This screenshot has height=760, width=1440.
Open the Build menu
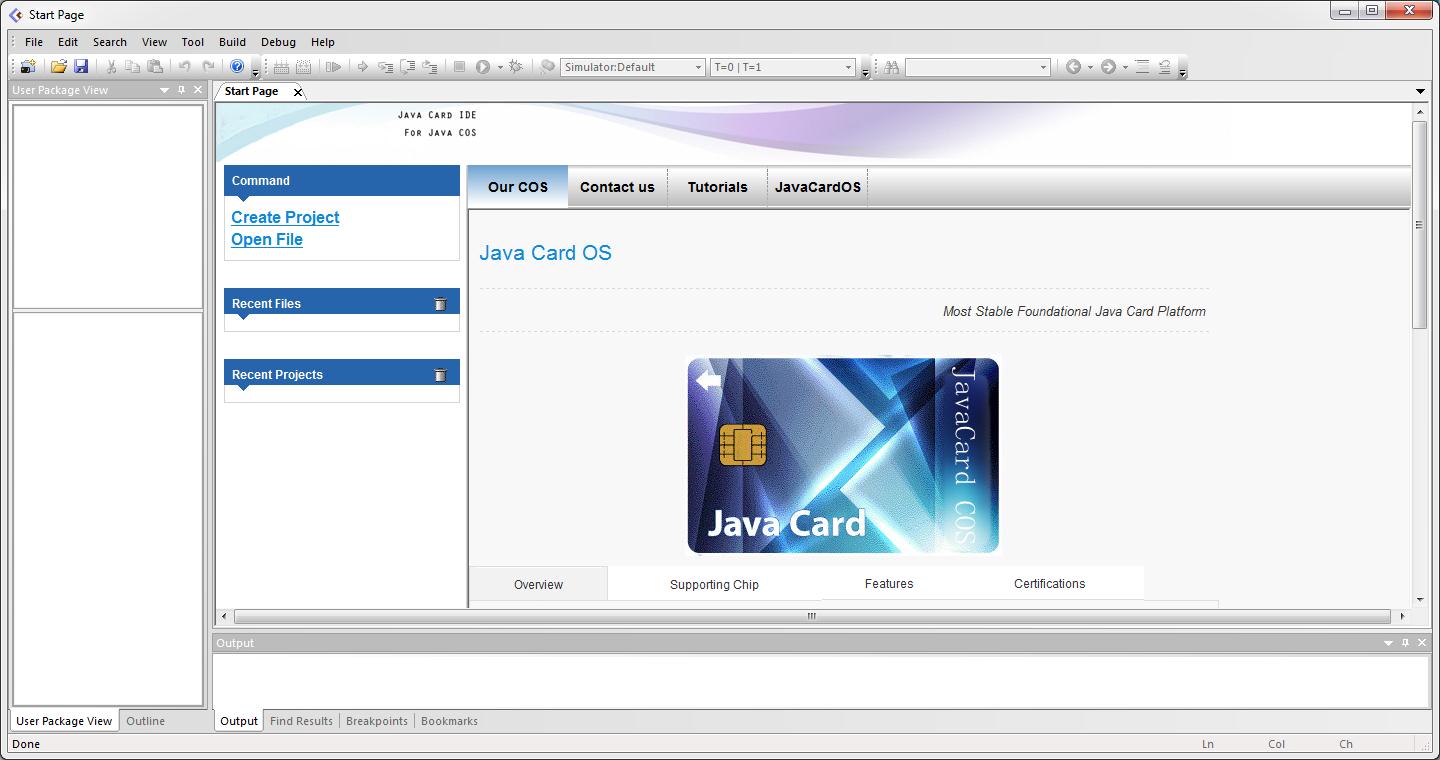[x=232, y=42]
